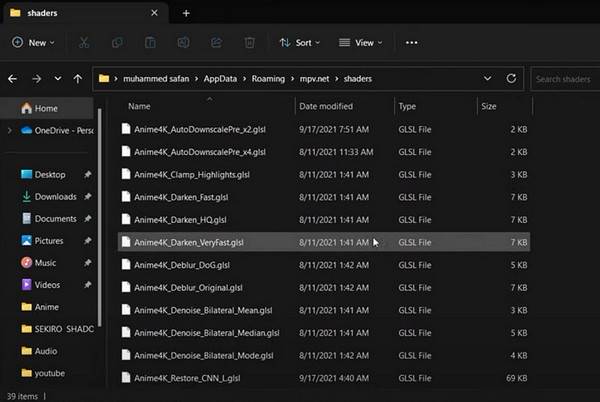Click the Anime folder icon in sidebar

[26, 307]
